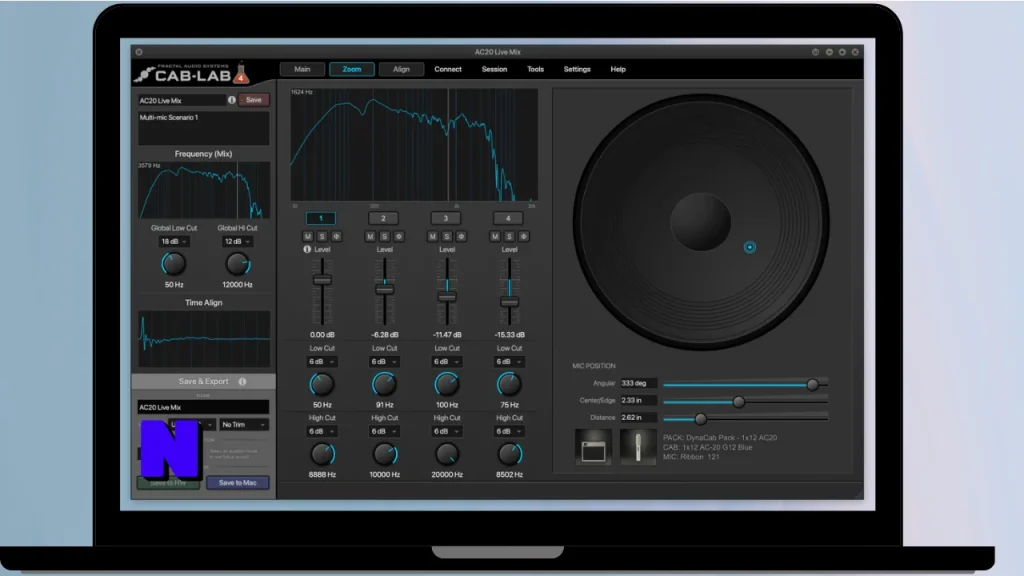Open channel 4 High Cut slope dropdown
The width and height of the screenshot is (1024, 576).
(x=509, y=432)
